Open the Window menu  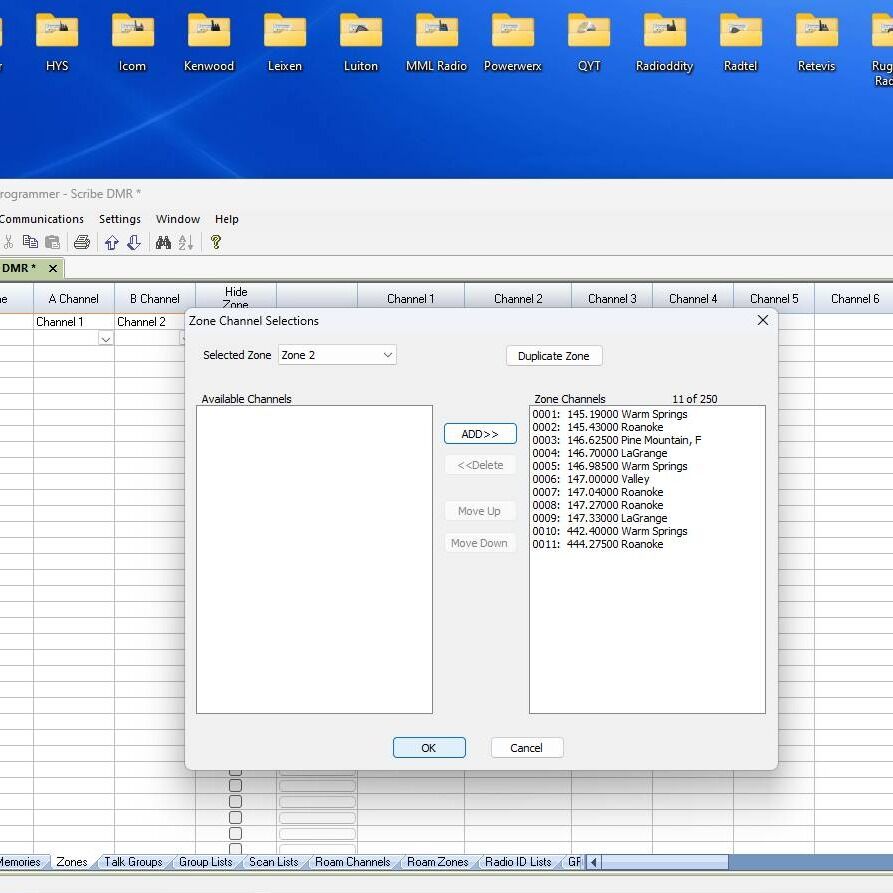[x=178, y=219]
